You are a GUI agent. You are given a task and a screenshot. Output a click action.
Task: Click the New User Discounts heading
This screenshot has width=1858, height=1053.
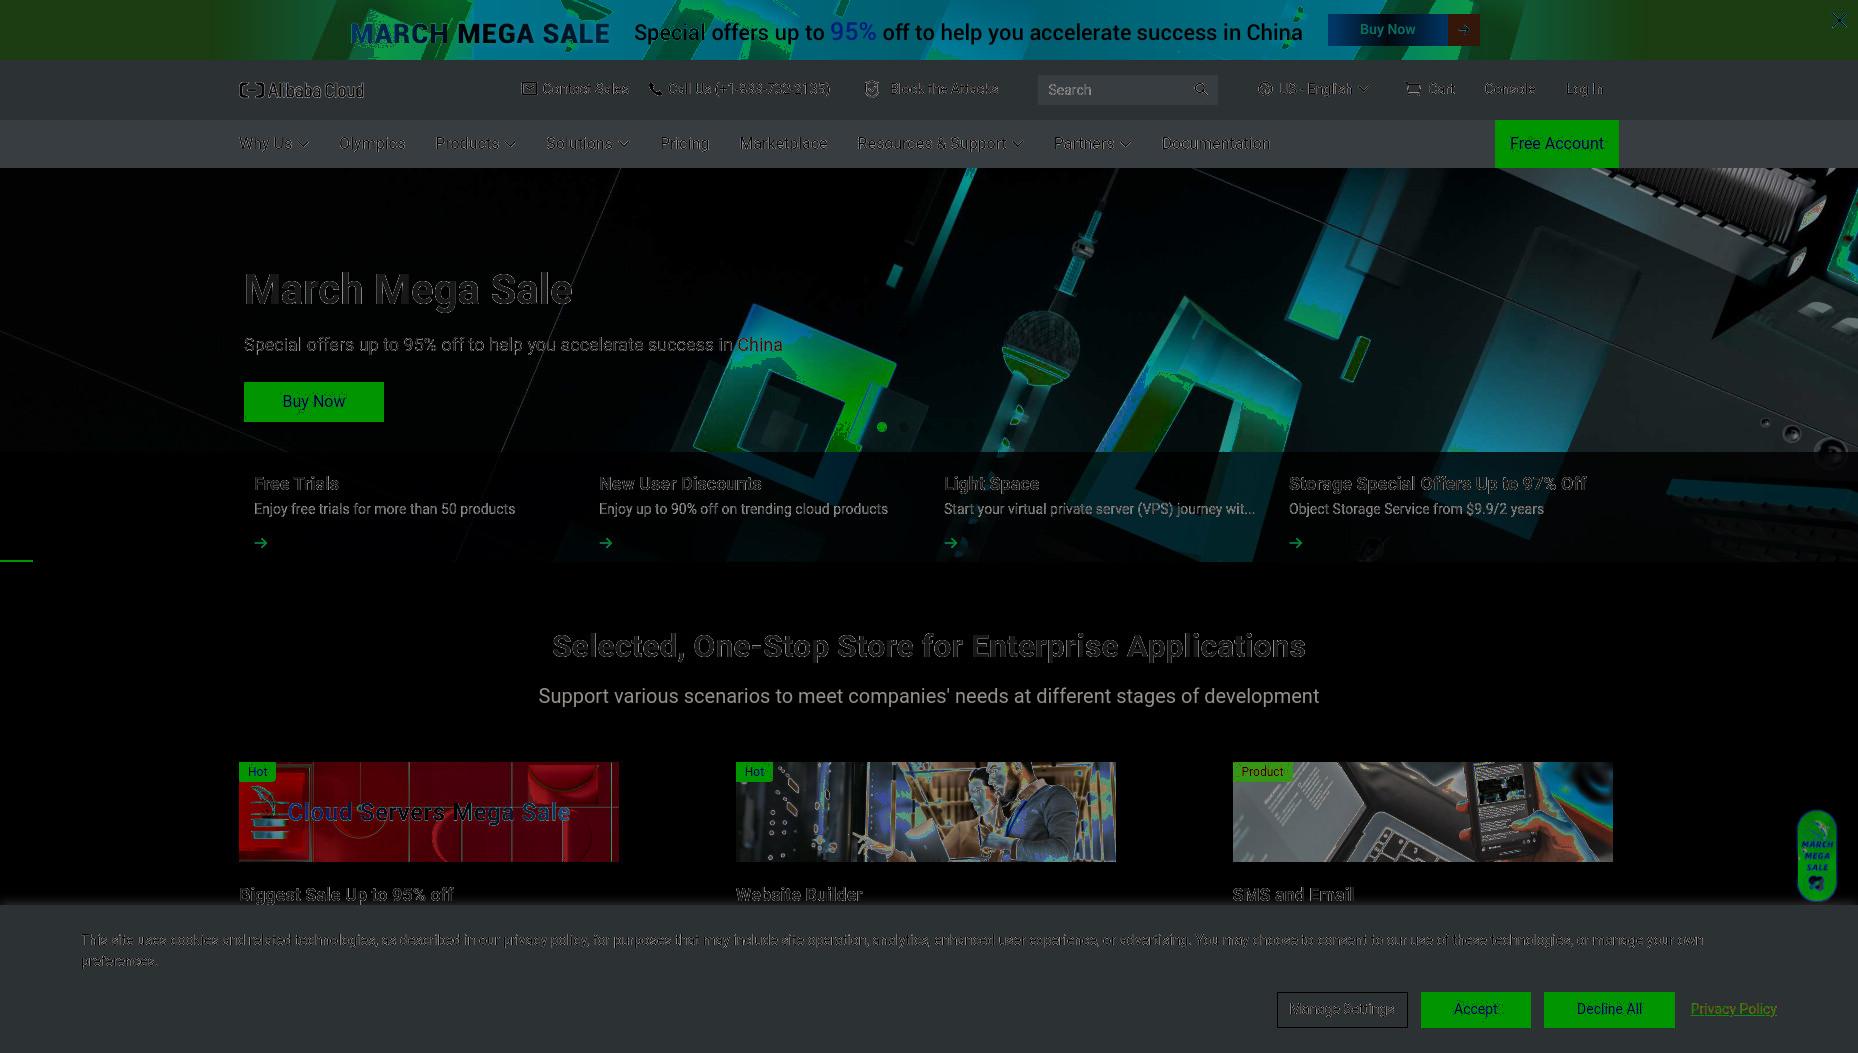(x=680, y=484)
